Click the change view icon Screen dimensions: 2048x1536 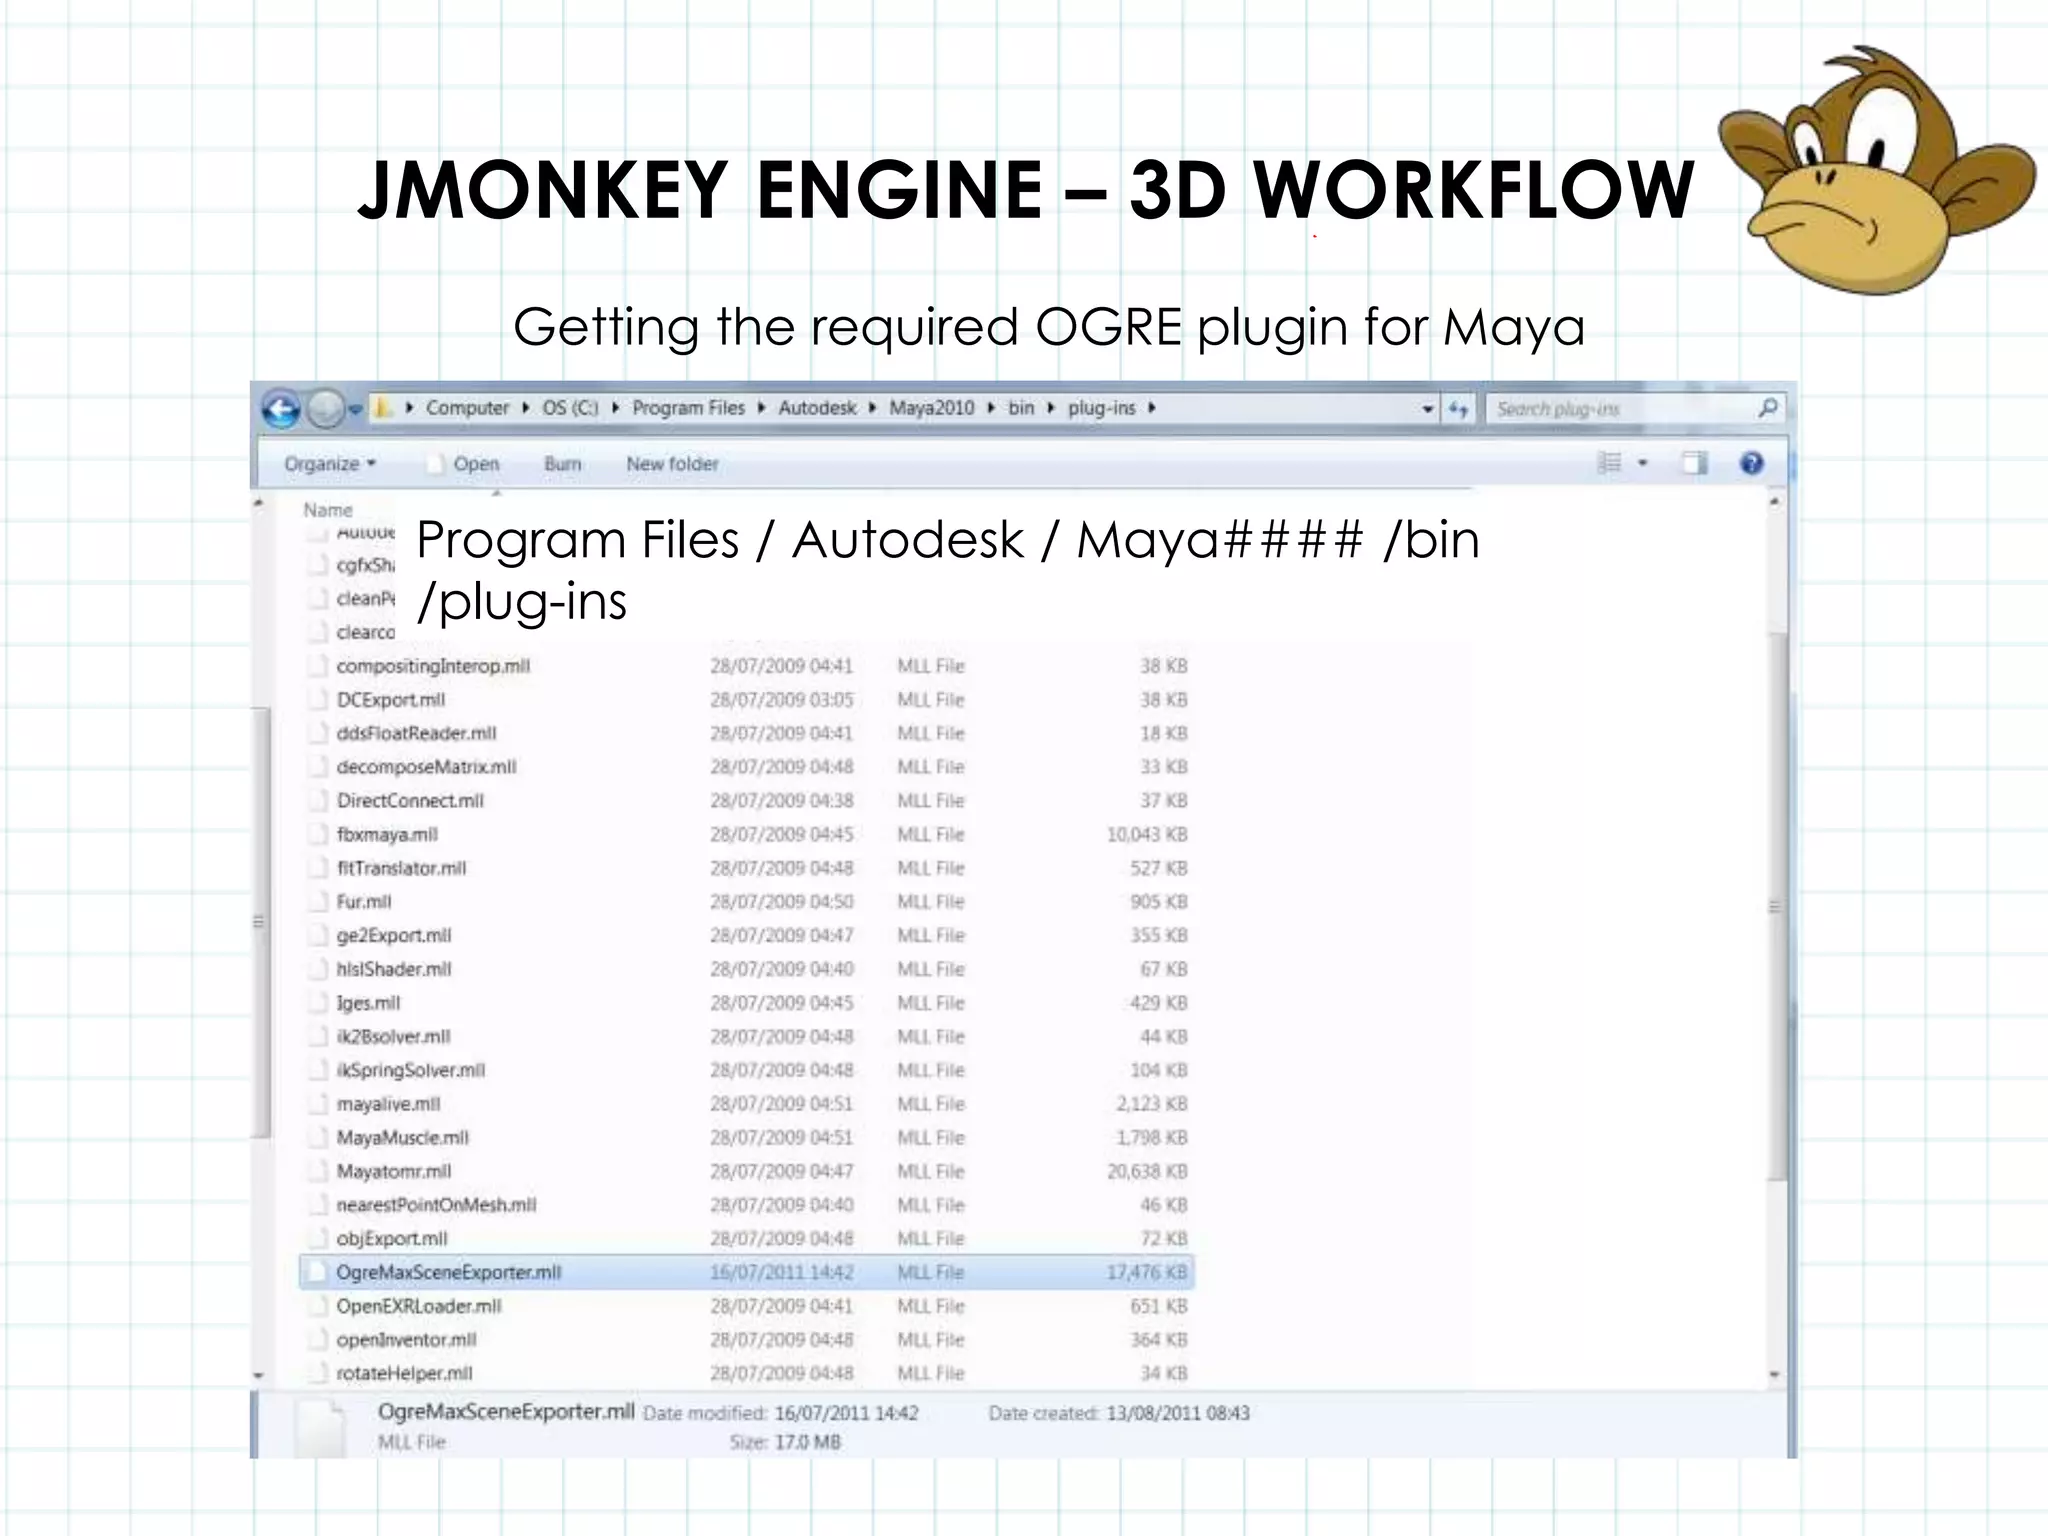[x=1609, y=463]
